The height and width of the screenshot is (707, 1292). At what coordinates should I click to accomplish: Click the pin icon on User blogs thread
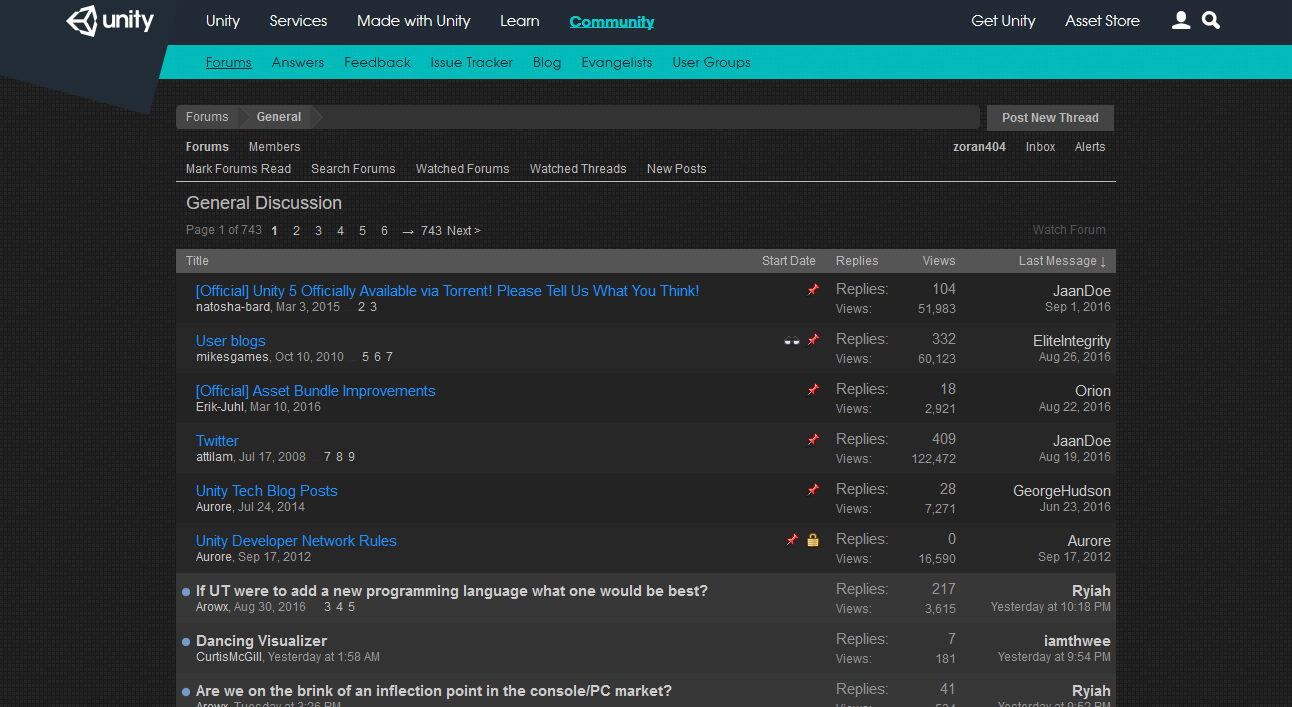tap(813, 340)
